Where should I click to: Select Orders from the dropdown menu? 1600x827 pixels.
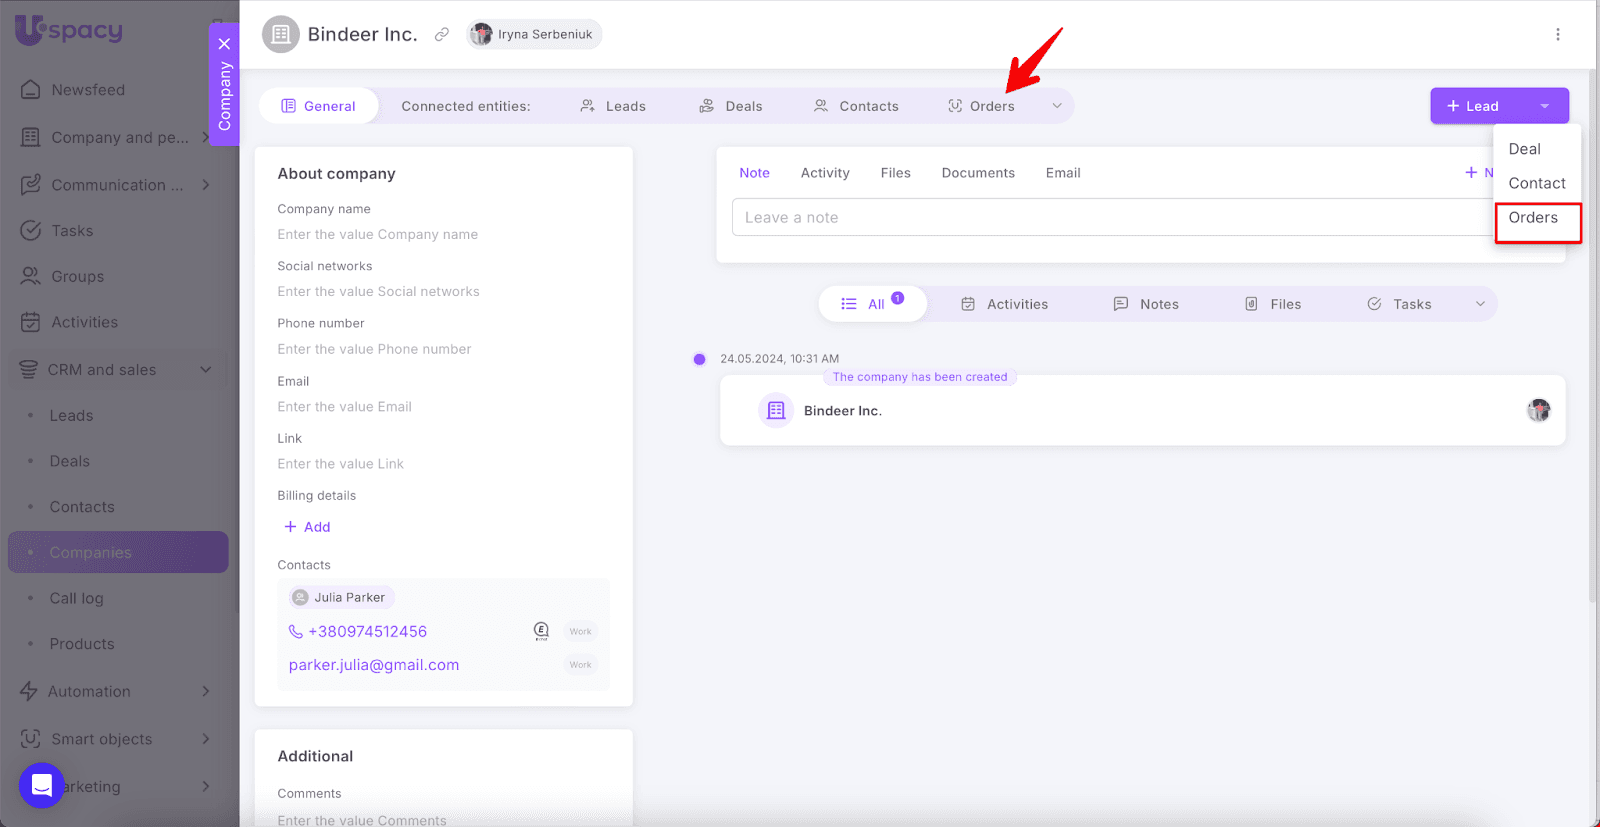point(1533,218)
